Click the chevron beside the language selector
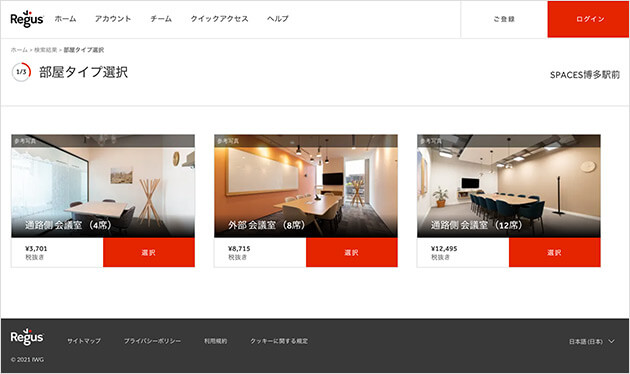The image size is (630, 374). 612,341
